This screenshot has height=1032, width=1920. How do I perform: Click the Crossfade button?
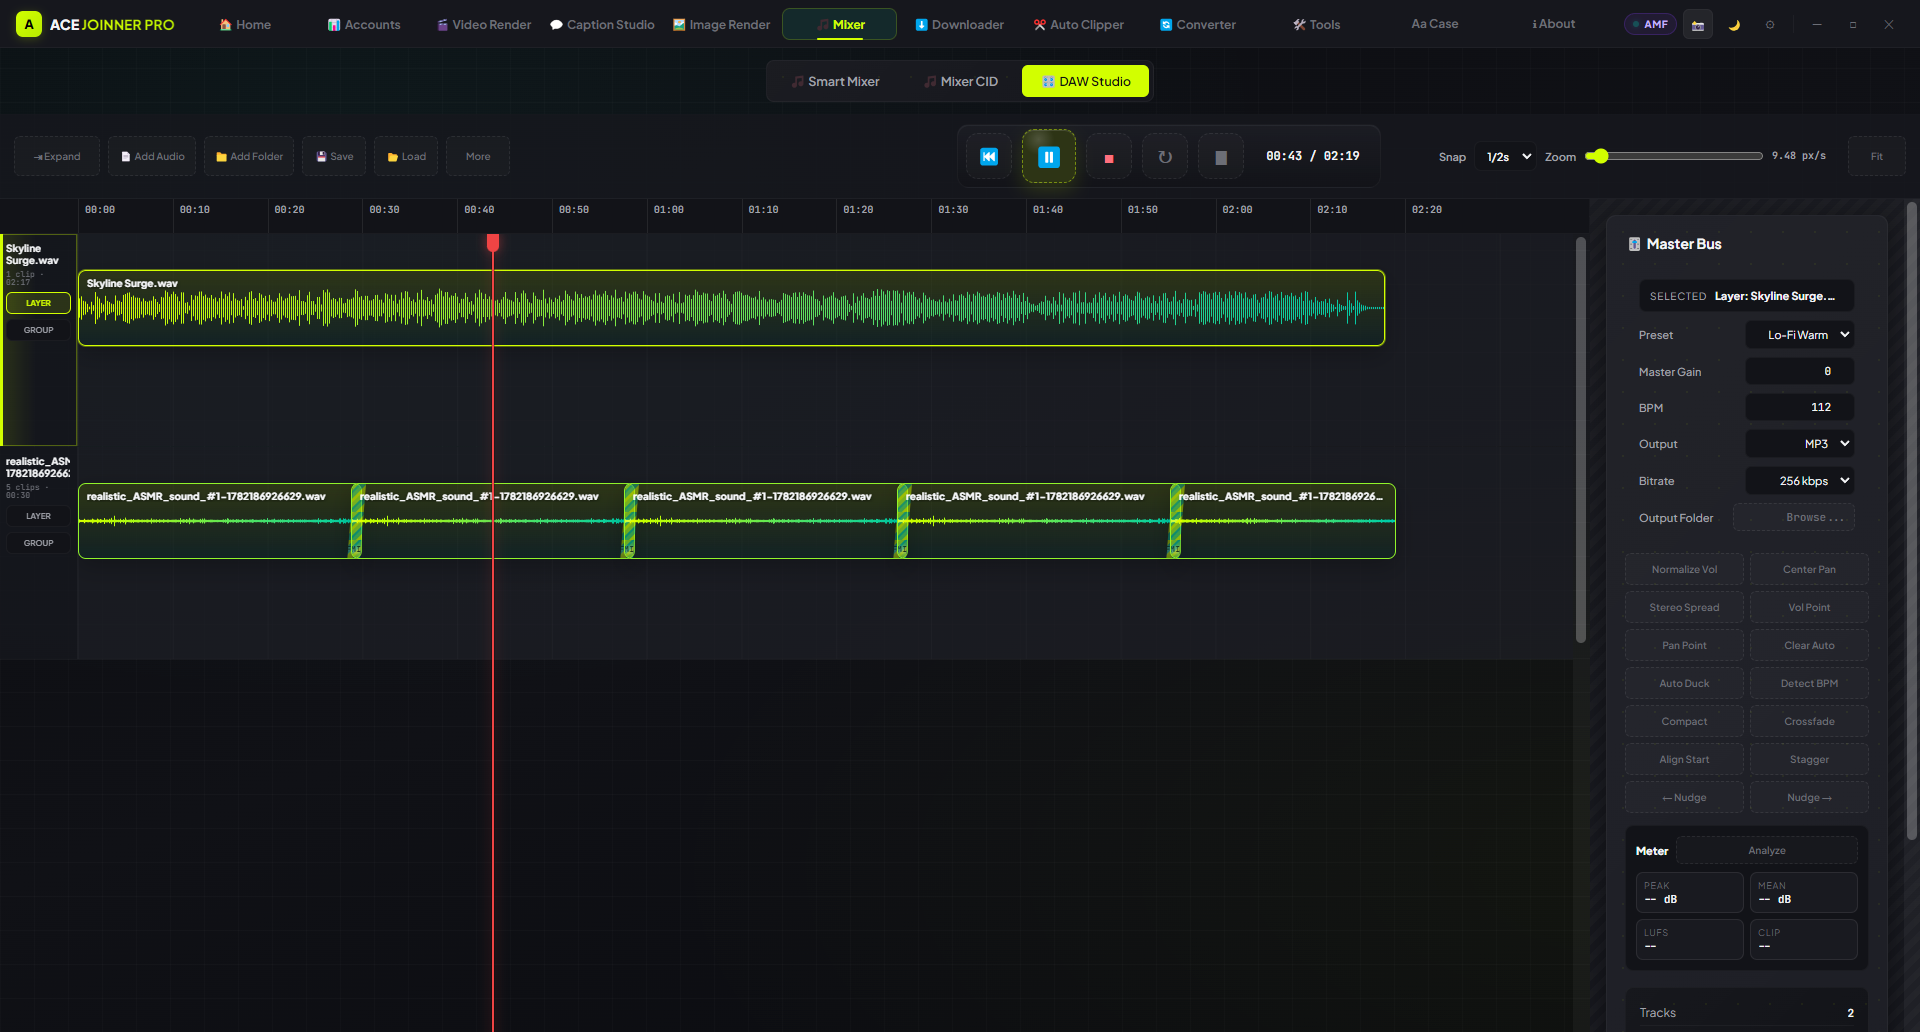click(x=1809, y=722)
